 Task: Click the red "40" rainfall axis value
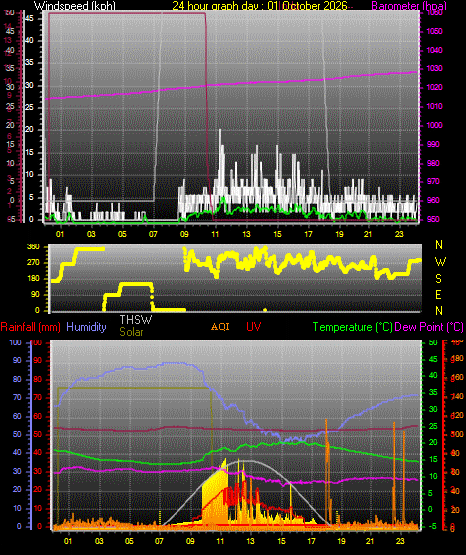[38, 453]
